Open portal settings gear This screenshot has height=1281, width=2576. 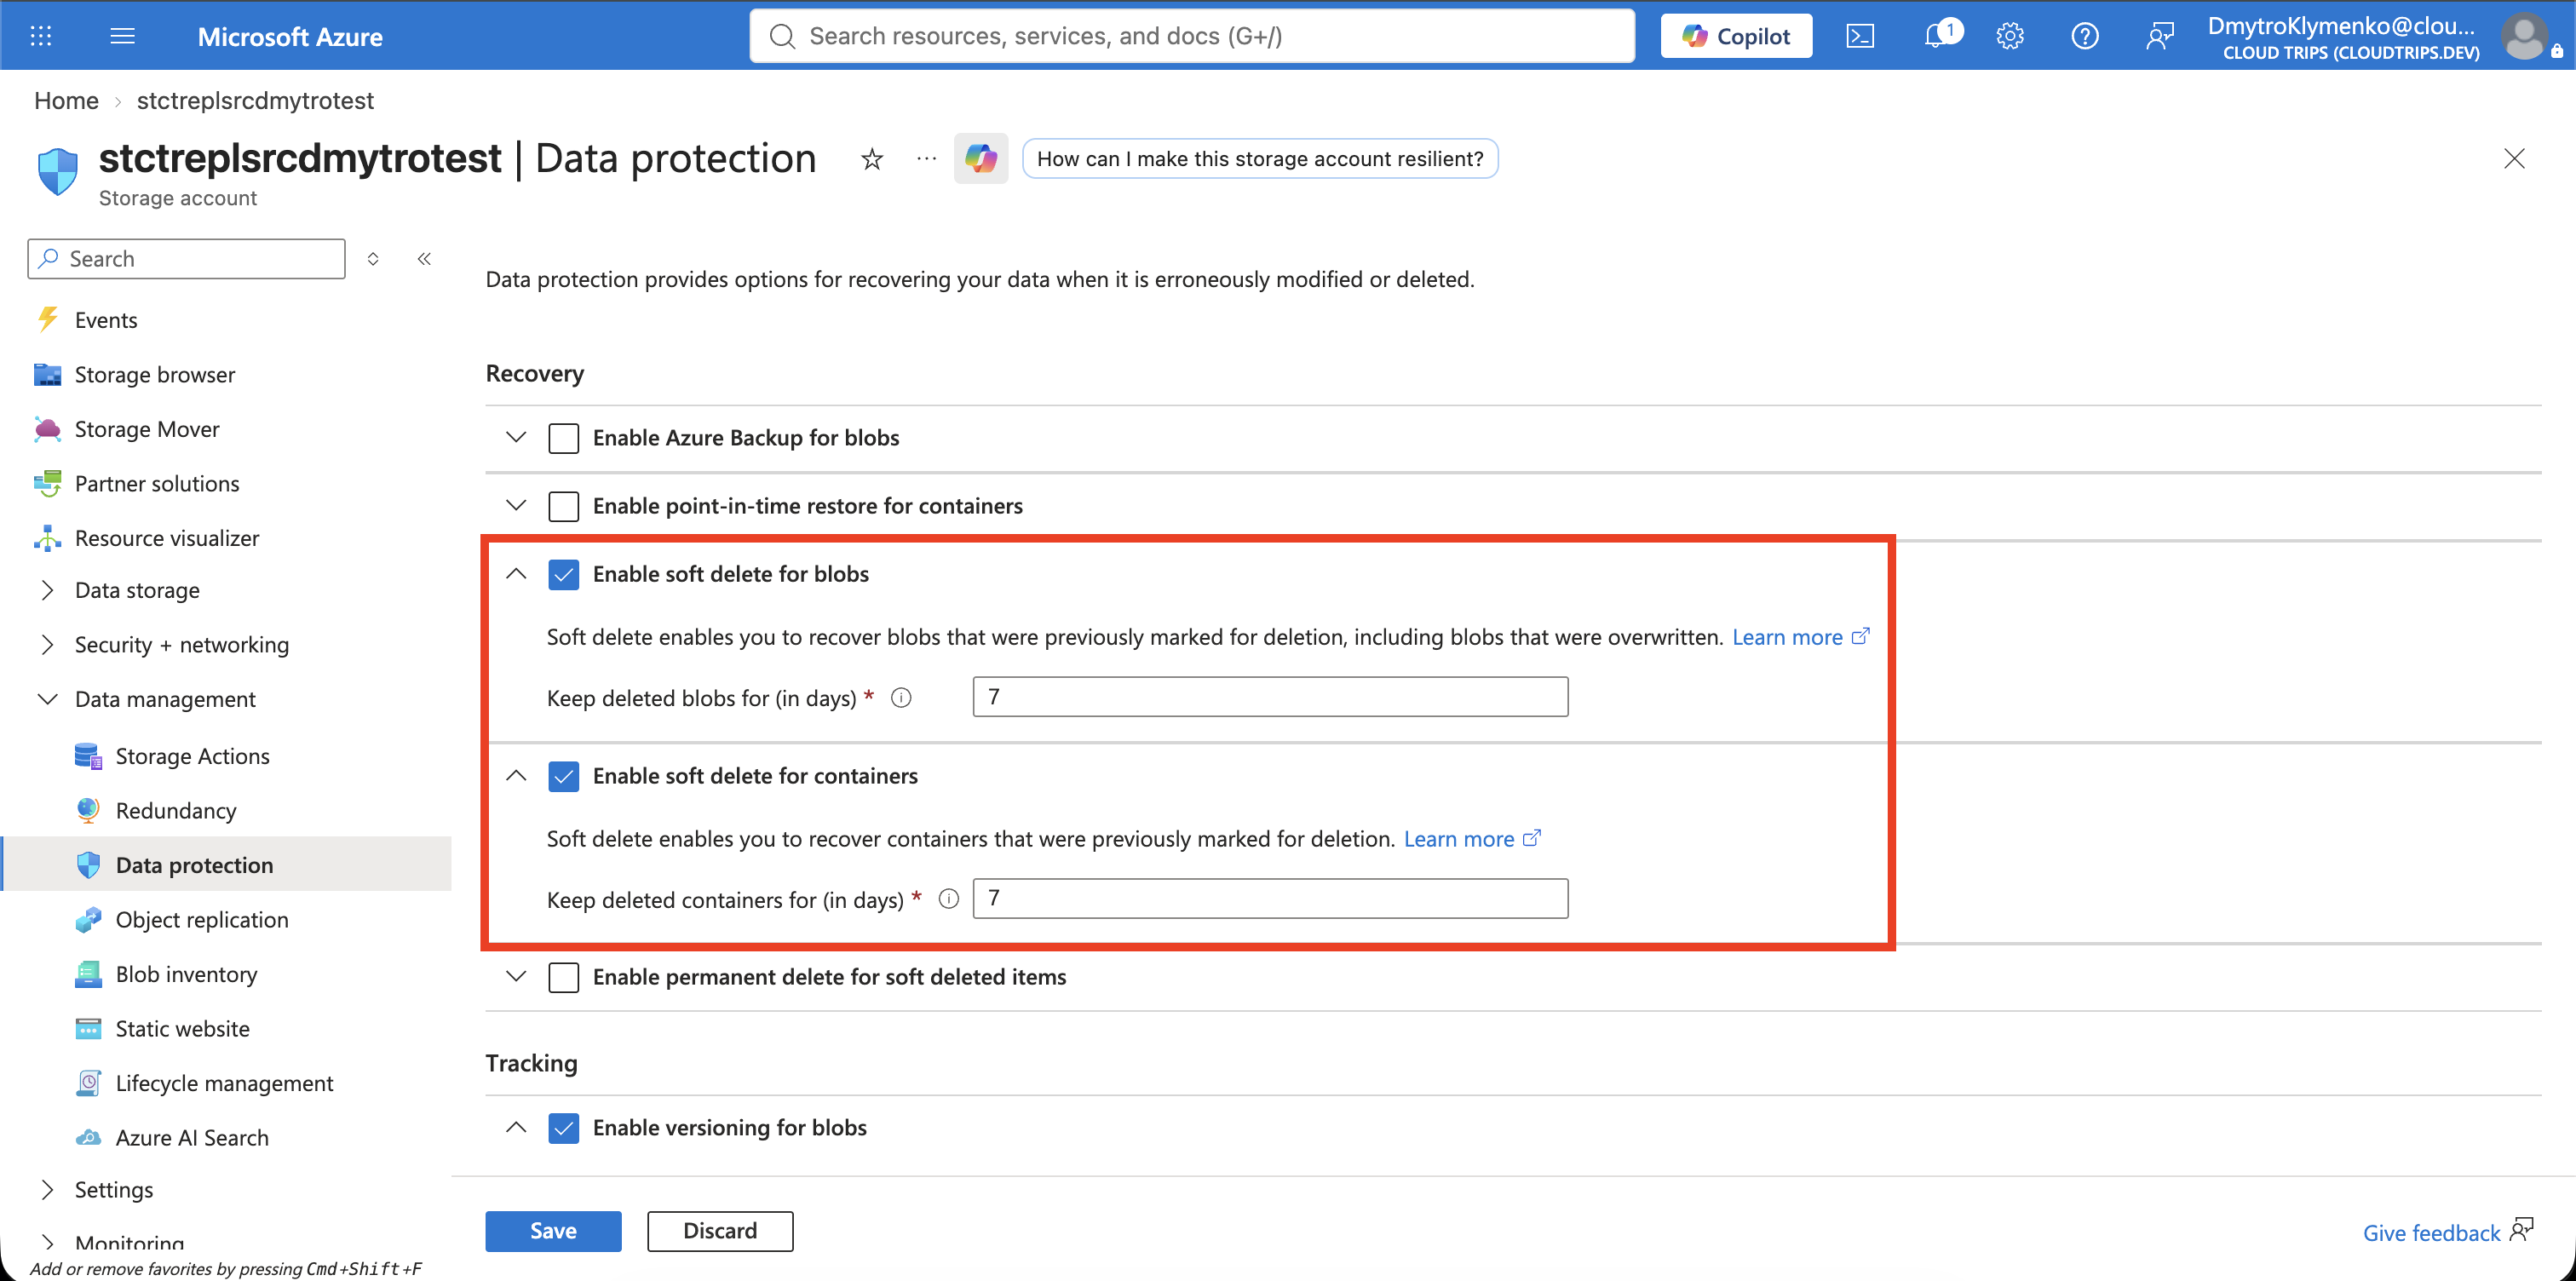point(2010,36)
